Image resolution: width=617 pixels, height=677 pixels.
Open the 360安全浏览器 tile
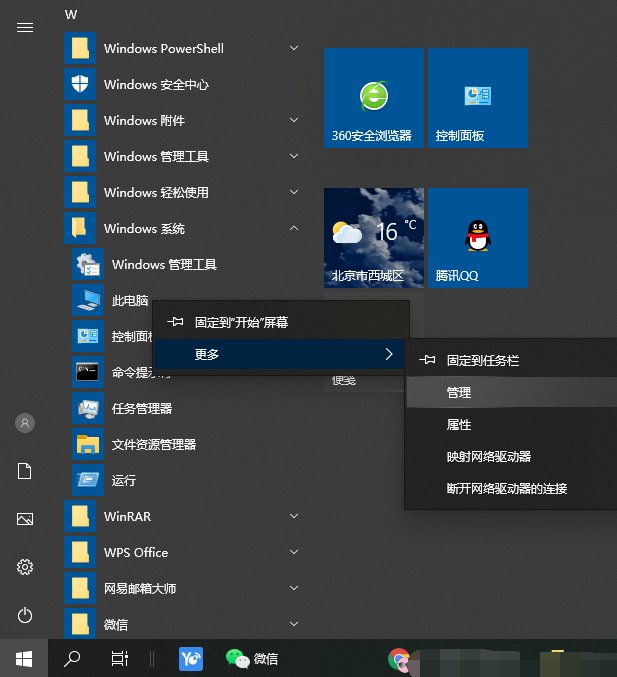pyautogui.click(x=373, y=98)
